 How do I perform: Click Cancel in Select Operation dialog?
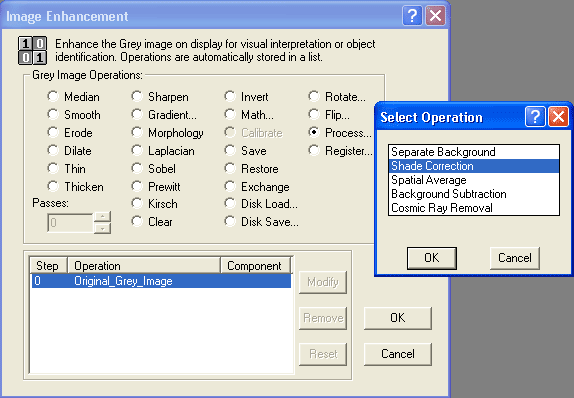click(x=515, y=258)
